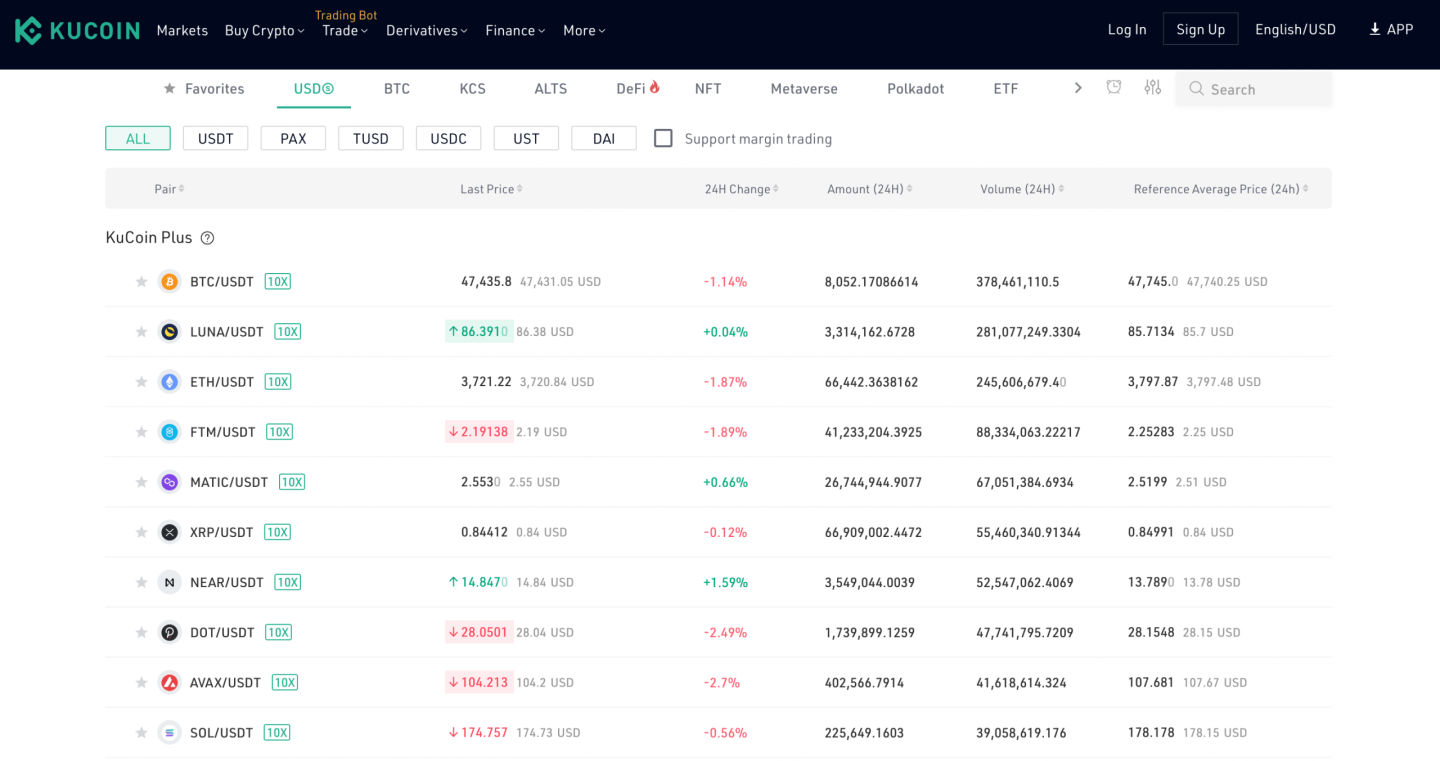Click the APP download icon
The image size is (1440, 761).
[1375, 29]
